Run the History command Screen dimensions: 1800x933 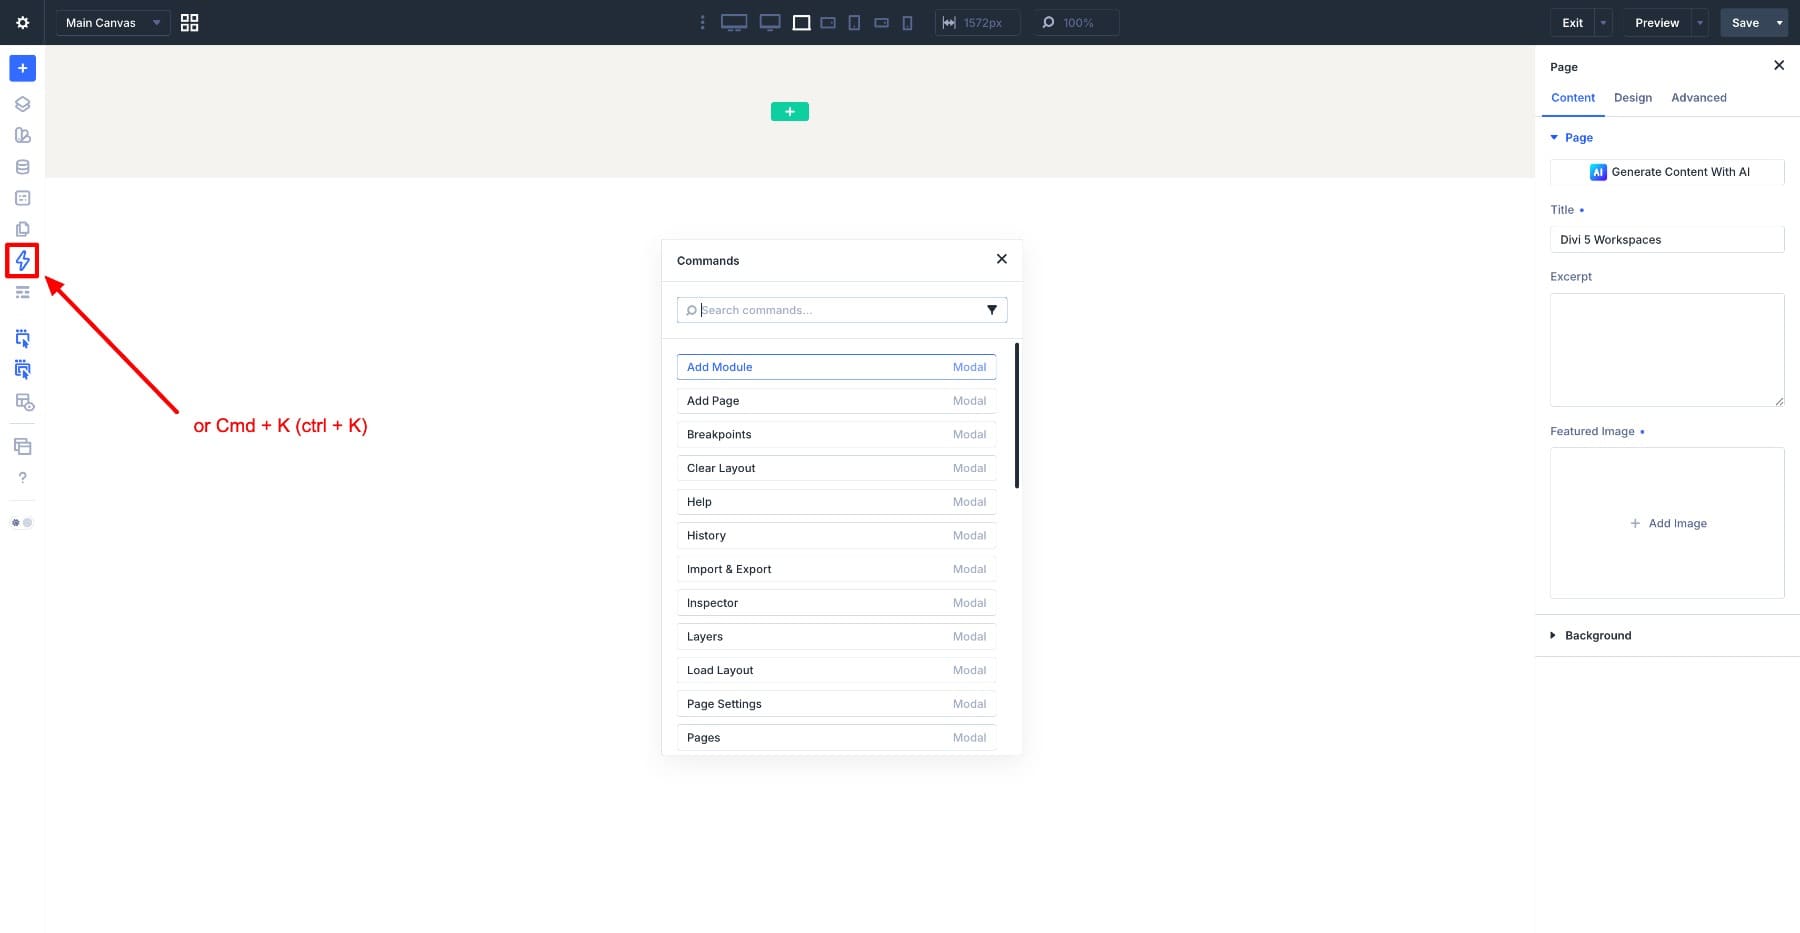(836, 536)
